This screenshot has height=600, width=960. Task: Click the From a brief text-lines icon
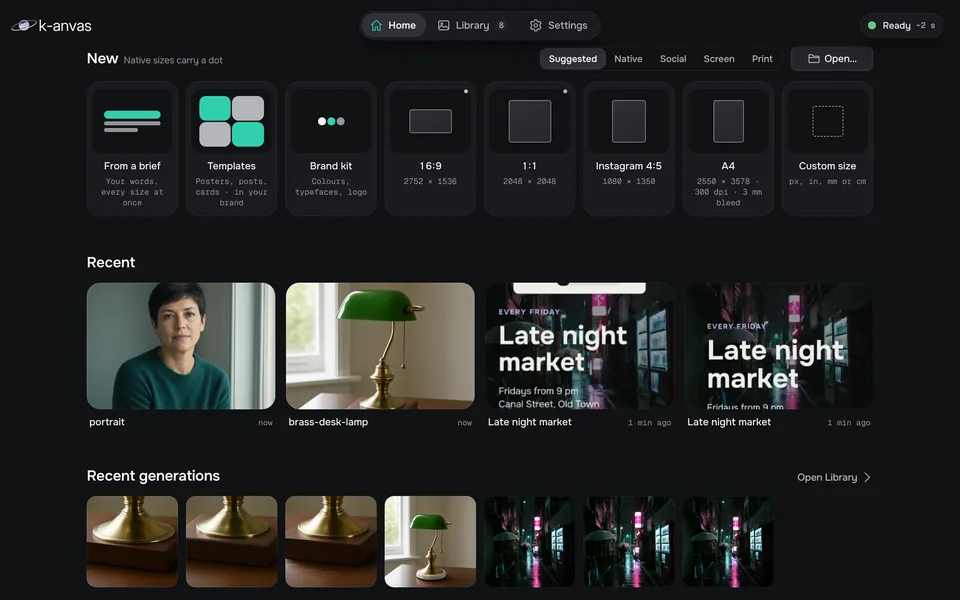click(132, 121)
